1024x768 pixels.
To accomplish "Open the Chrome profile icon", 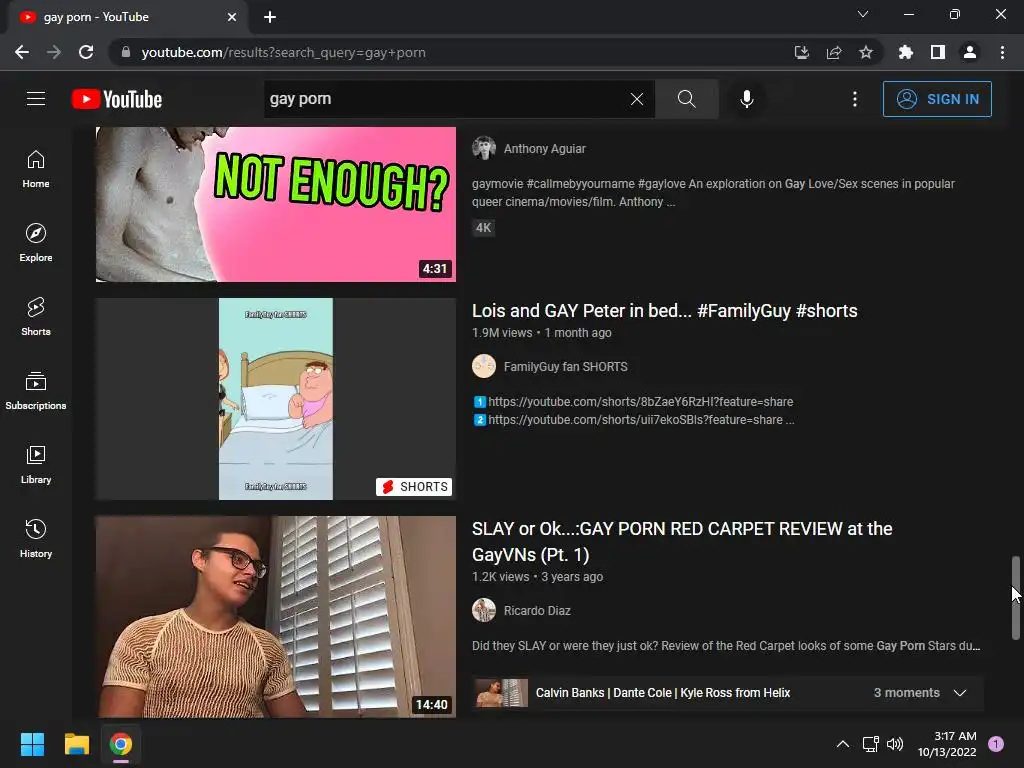I will click(x=970, y=52).
